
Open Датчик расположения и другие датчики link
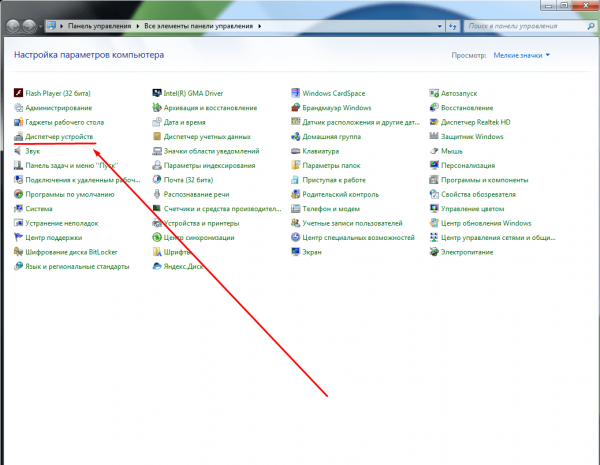tap(361, 122)
